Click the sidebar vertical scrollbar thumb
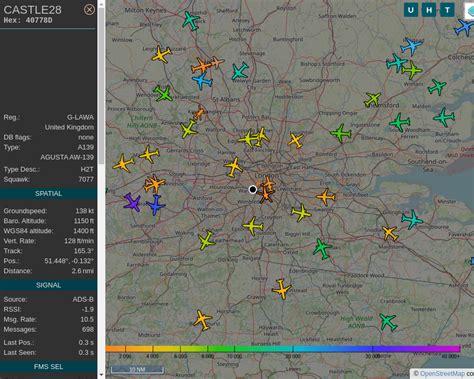474x379 pixels. (x=101, y=86)
